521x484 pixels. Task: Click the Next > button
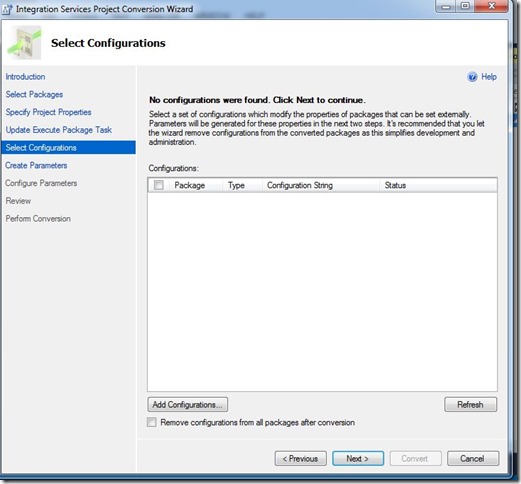pyautogui.click(x=358, y=459)
